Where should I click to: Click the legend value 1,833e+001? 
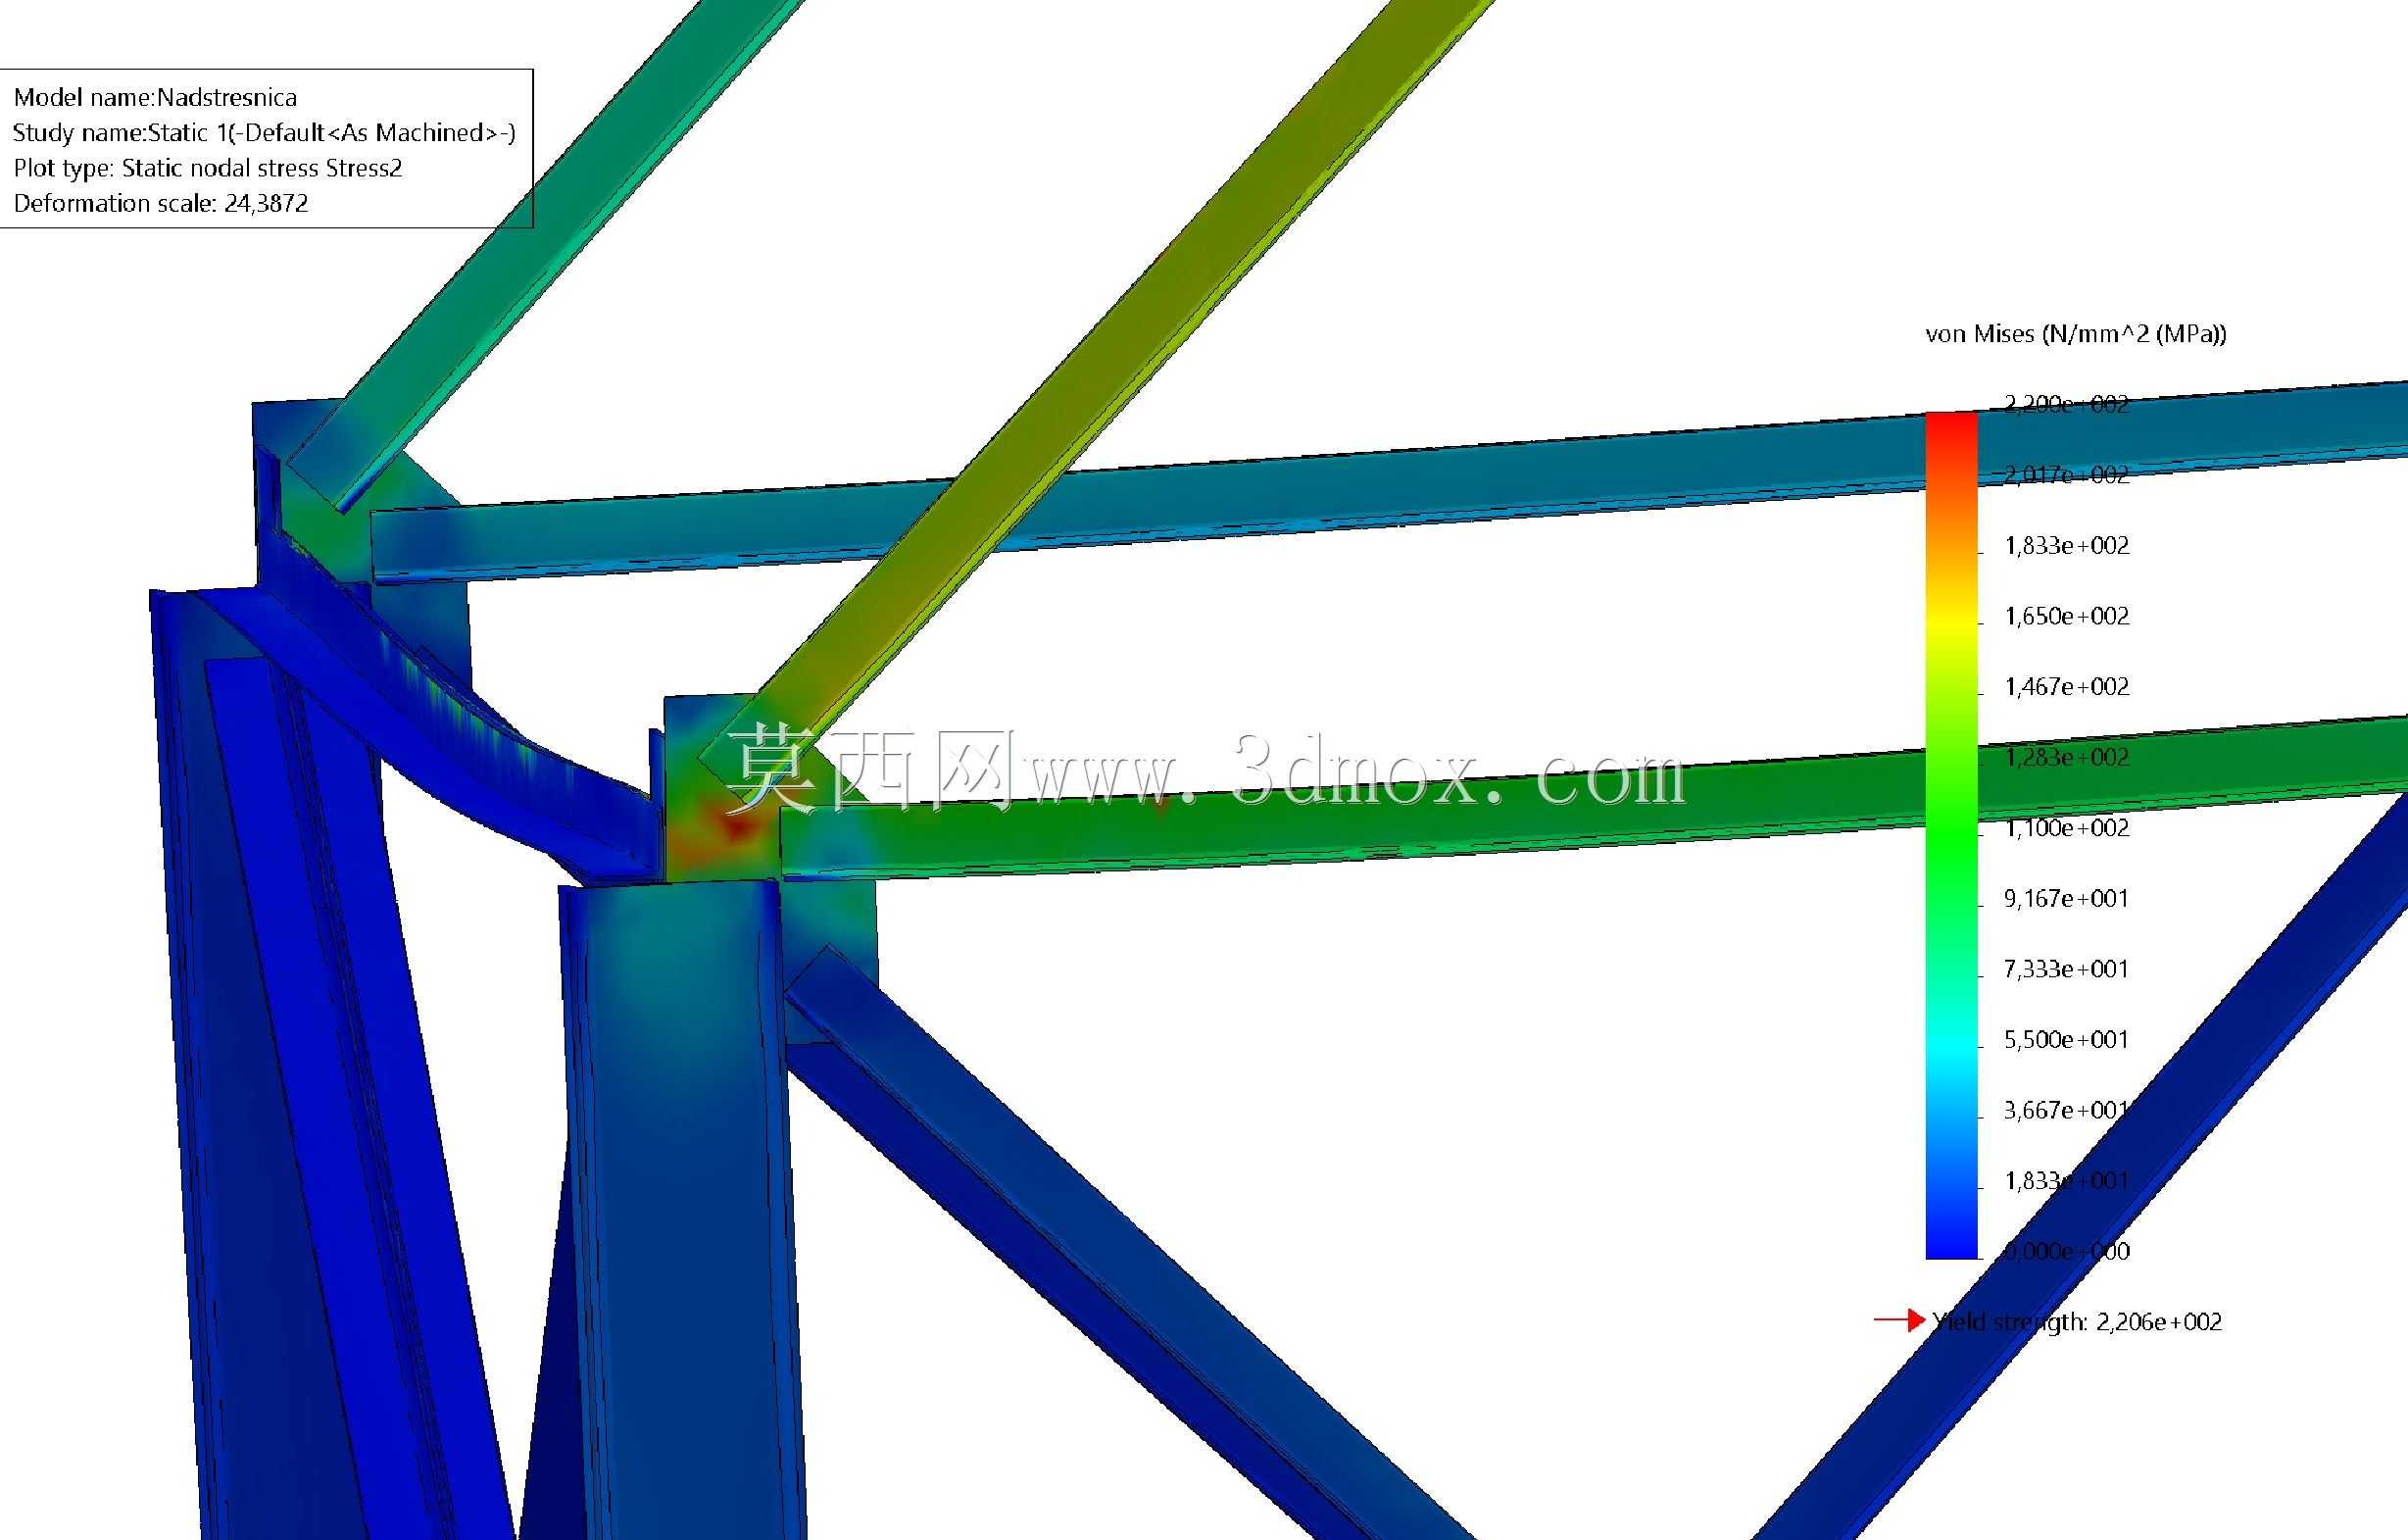(2066, 1180)
